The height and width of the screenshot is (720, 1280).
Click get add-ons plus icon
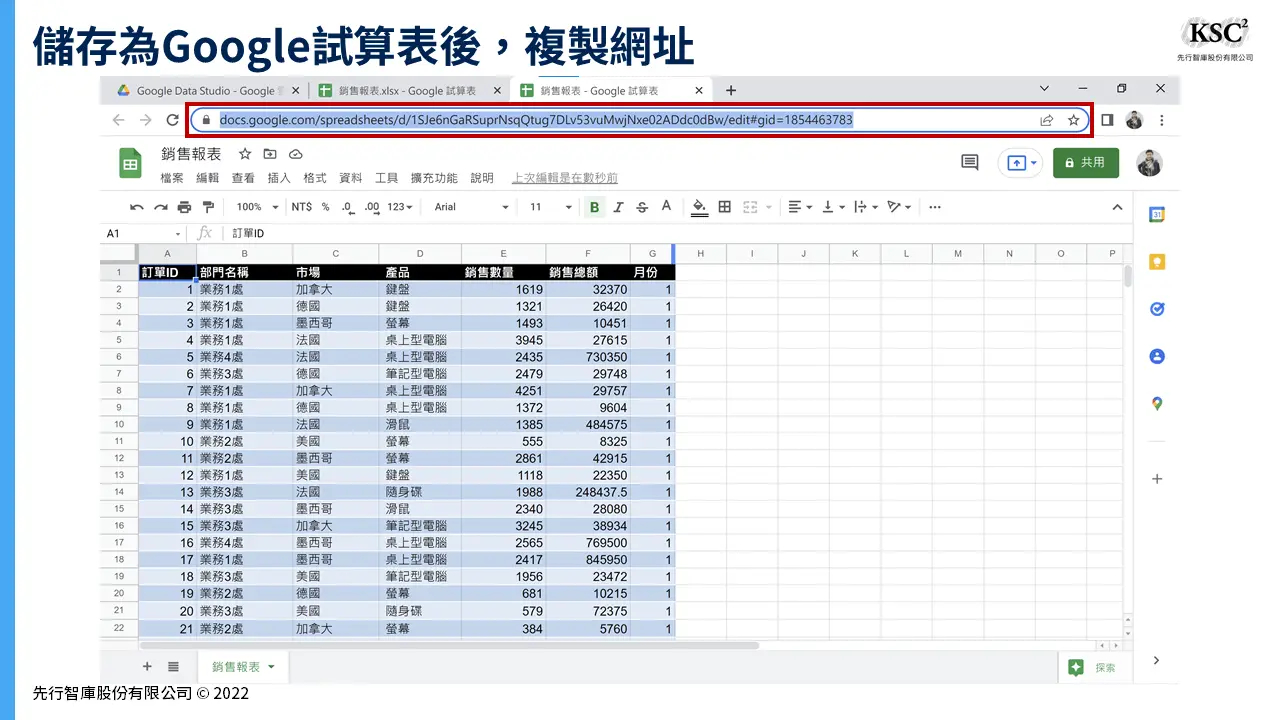(1157, 479)
